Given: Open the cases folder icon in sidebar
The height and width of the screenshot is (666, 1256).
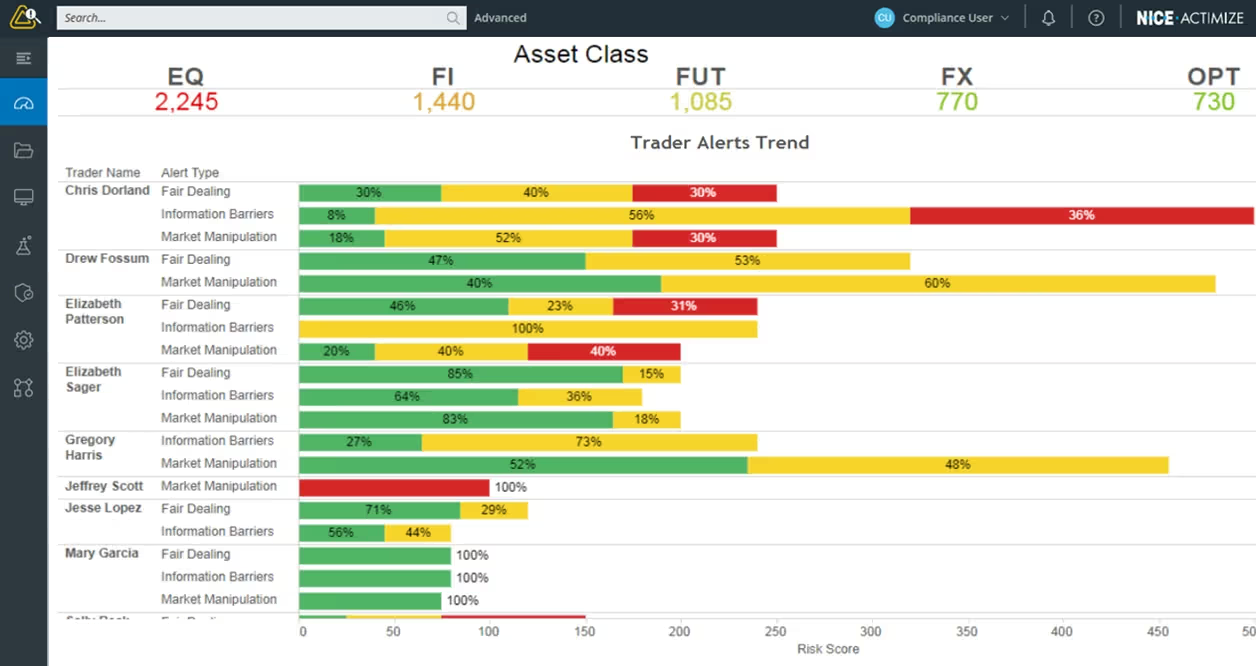Looking at the screenshot, I should 23,149.
